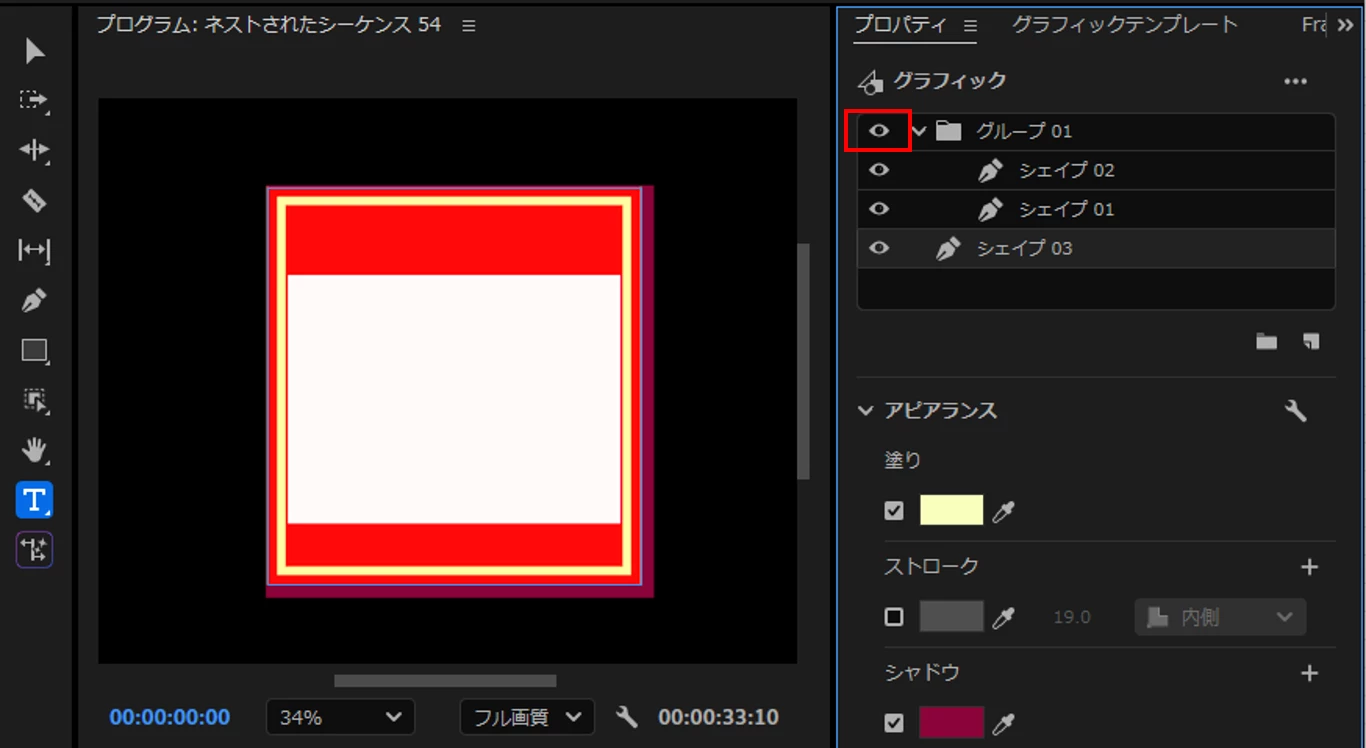Select the Hand tool
The height and width of the screenshot is (748, 1366).
[x=34, y=450]
